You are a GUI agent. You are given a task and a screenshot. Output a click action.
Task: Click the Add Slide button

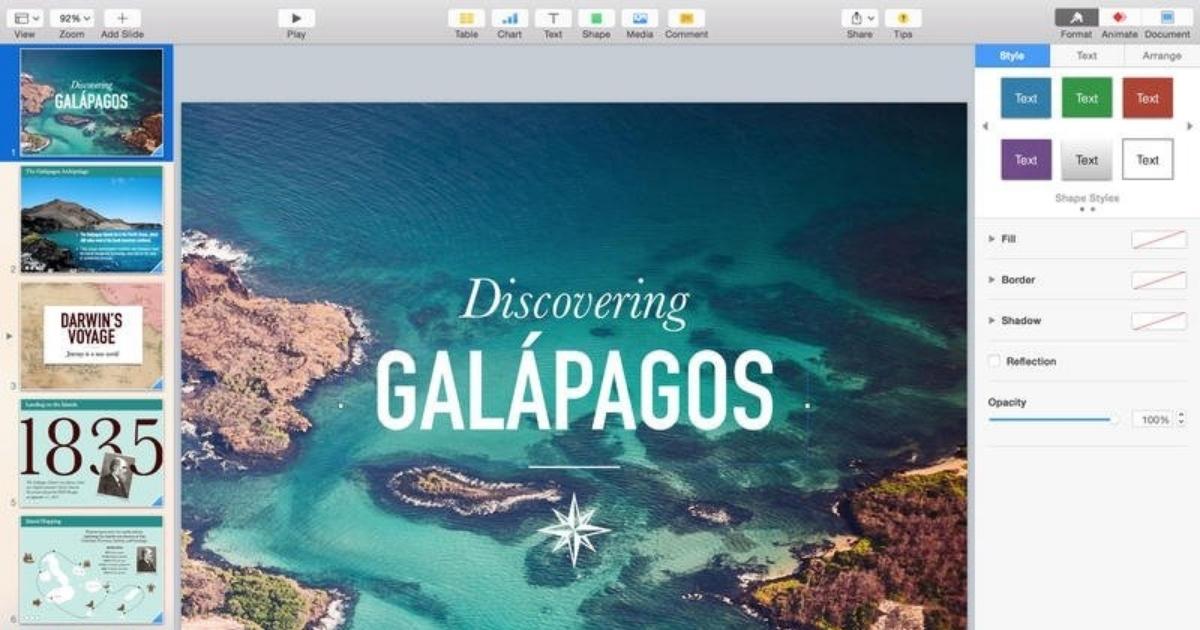pyautogui.click(x=122, y=18)
